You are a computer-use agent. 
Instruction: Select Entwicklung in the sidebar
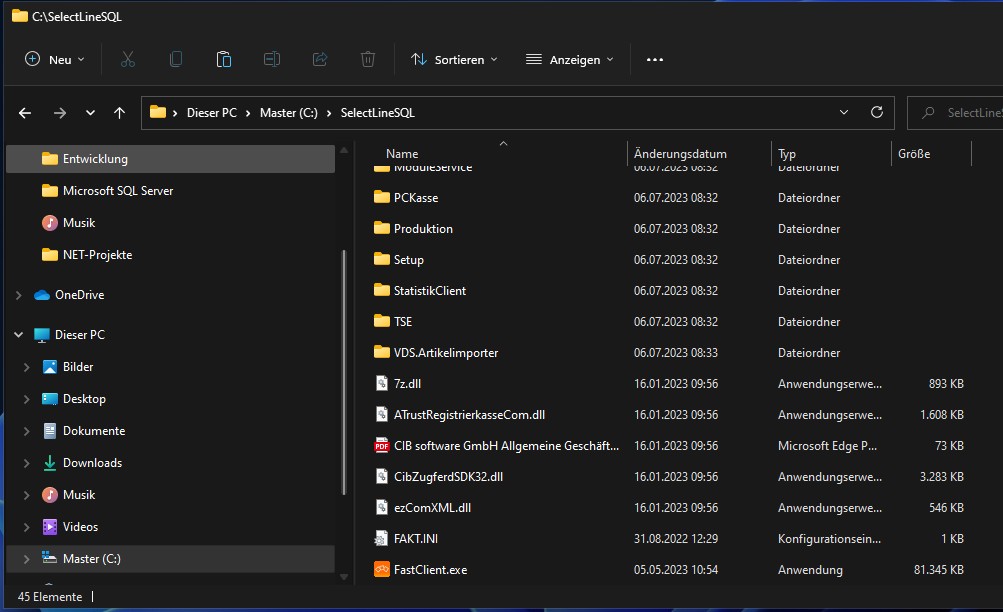click(x=170, y=159)
